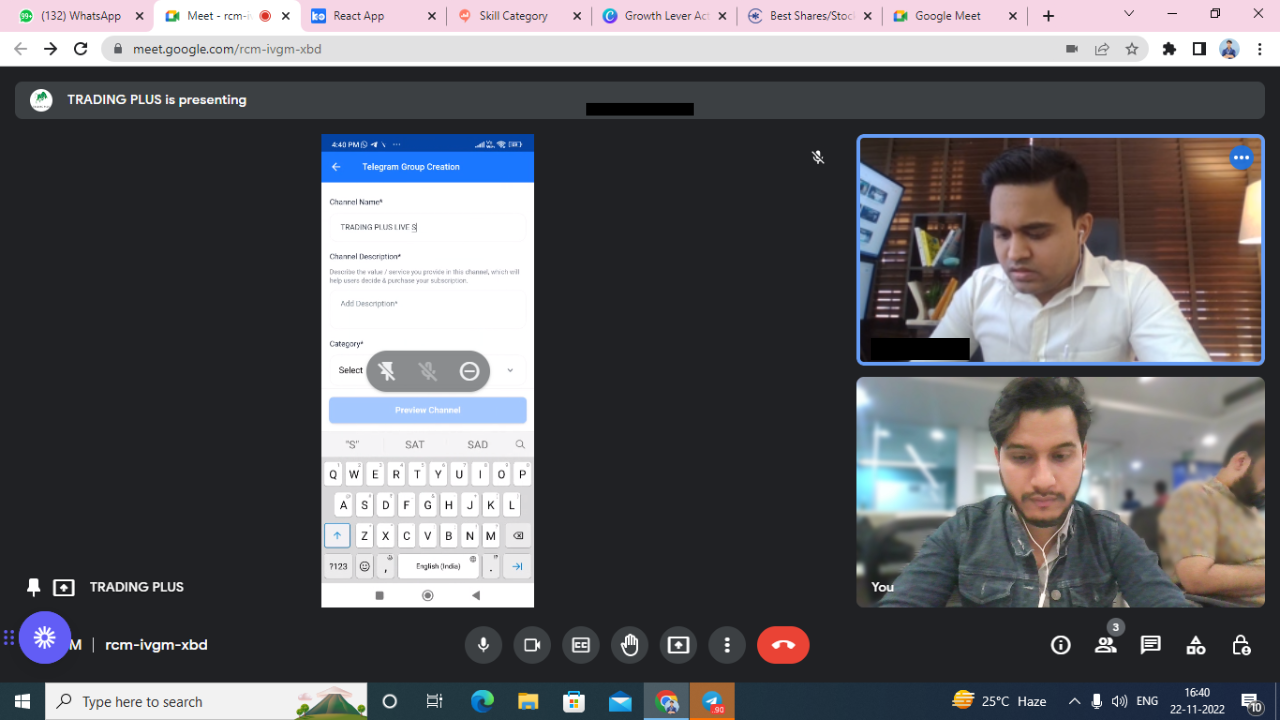
Task: Open Windows Start menu
Action: [22, 702]
